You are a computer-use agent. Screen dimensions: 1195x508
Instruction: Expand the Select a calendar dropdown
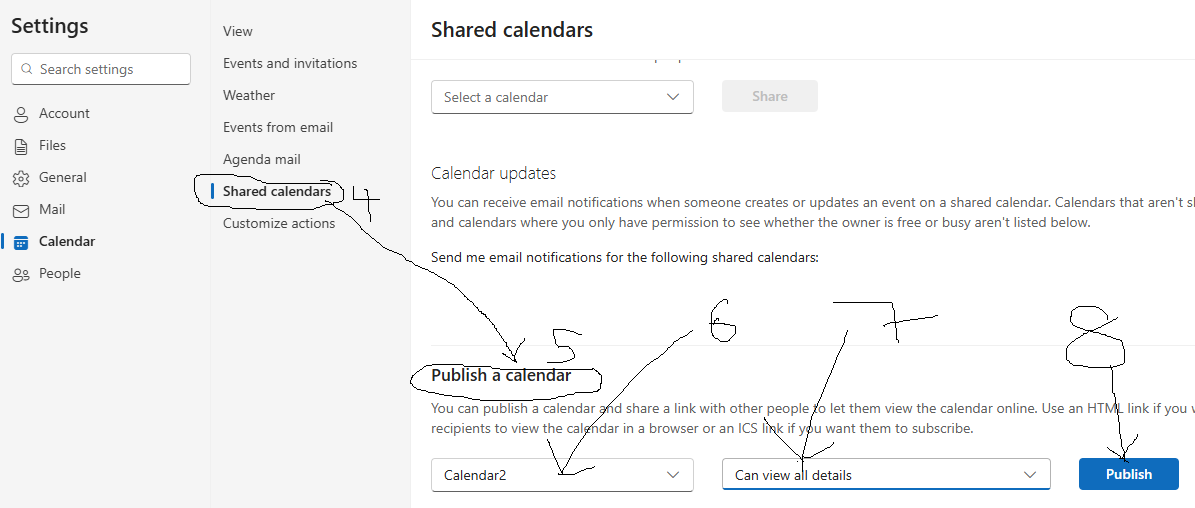562,97
